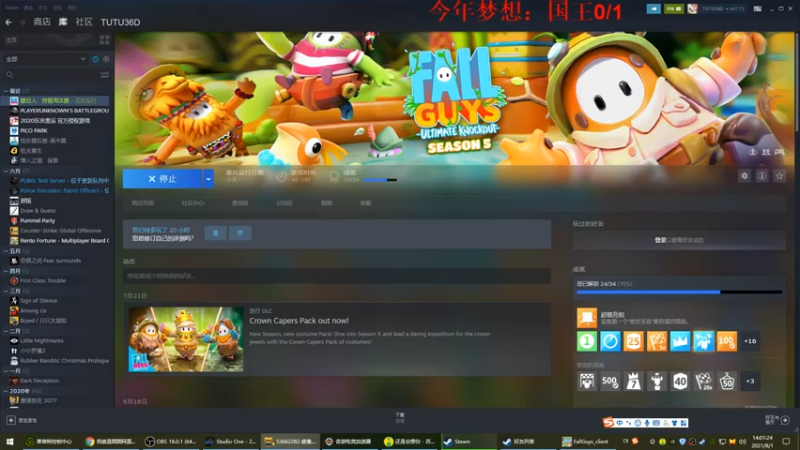Add game to favorites star icon
Viewport: 800px width, 450px height.
tap(780, 176)
